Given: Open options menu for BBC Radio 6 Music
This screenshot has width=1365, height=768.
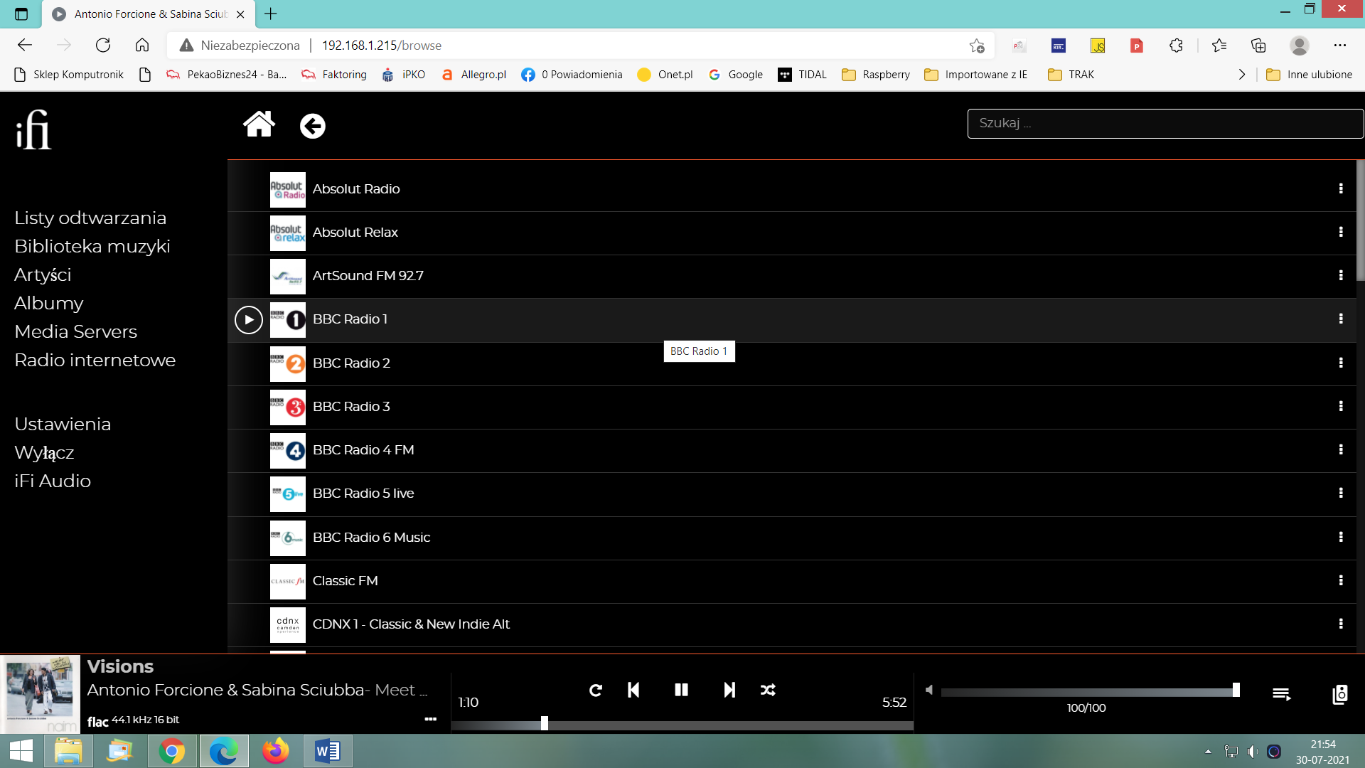Looking at the screenshot, I should 1341,537.
